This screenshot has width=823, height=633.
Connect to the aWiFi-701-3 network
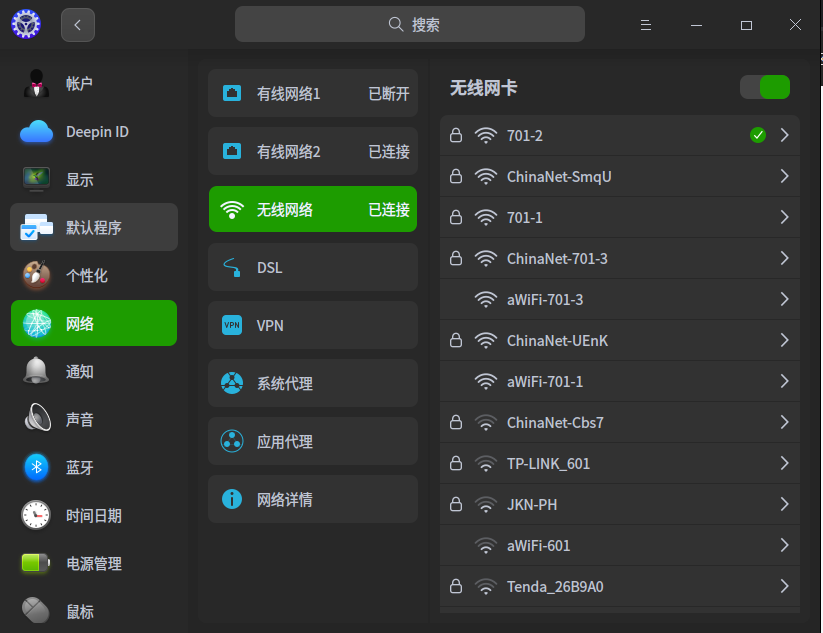tap(545, 299)
